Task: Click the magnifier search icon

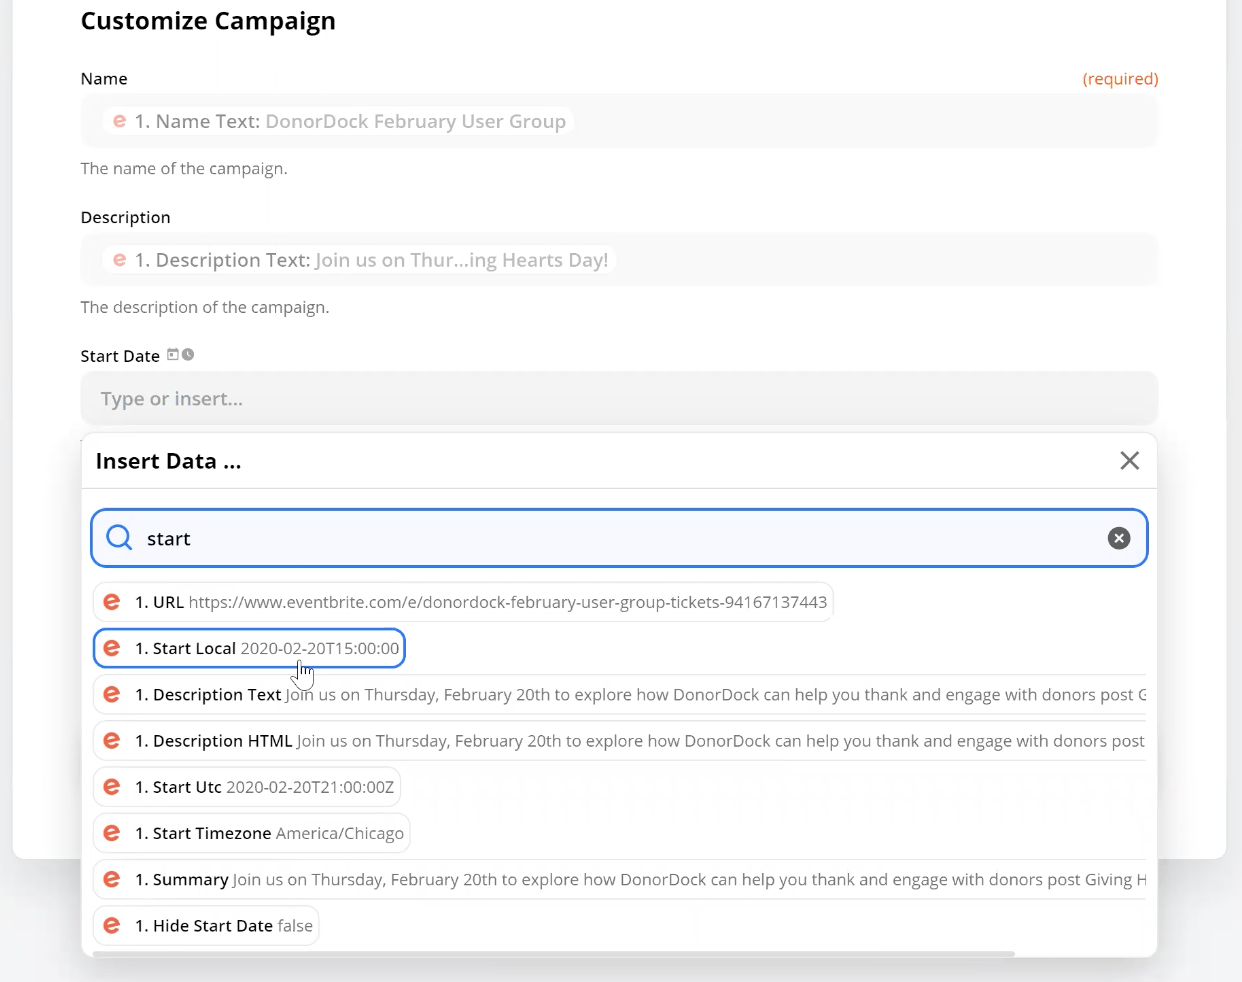Action: pos(119,538)
